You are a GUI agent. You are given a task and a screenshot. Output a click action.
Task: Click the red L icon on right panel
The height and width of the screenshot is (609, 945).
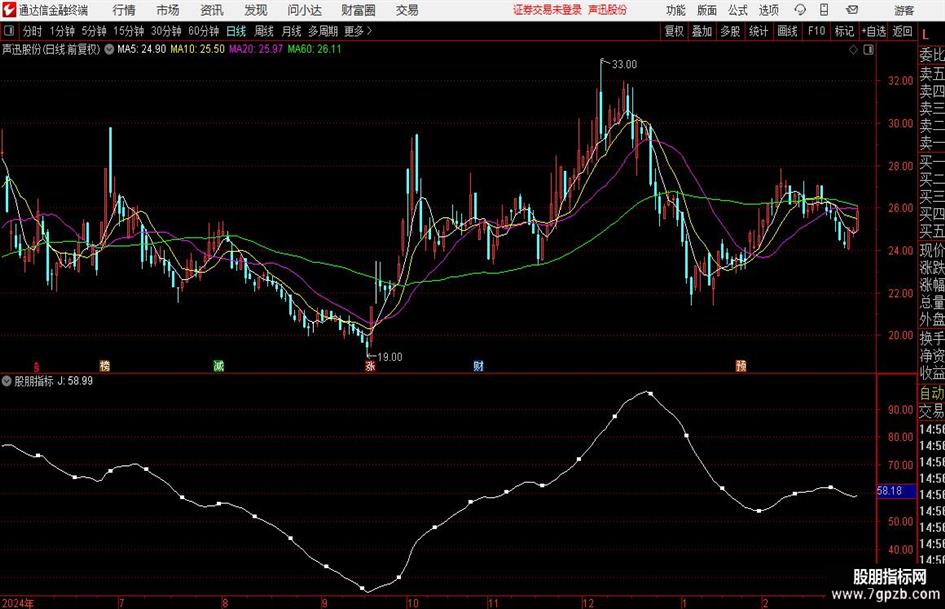pos(925,35)
